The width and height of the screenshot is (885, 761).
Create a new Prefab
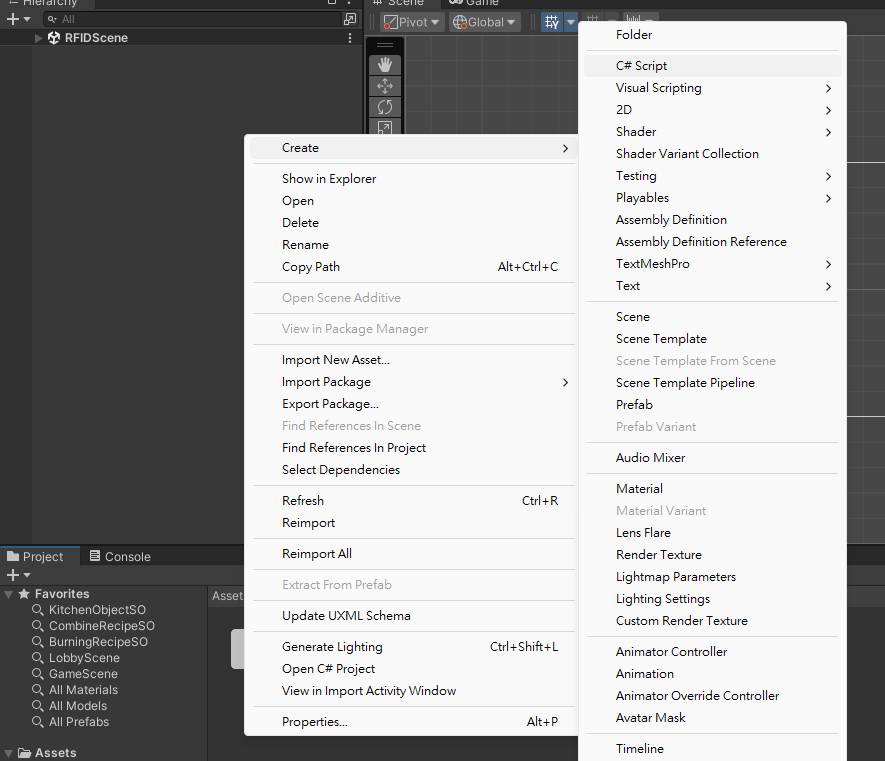coord(712,405)
